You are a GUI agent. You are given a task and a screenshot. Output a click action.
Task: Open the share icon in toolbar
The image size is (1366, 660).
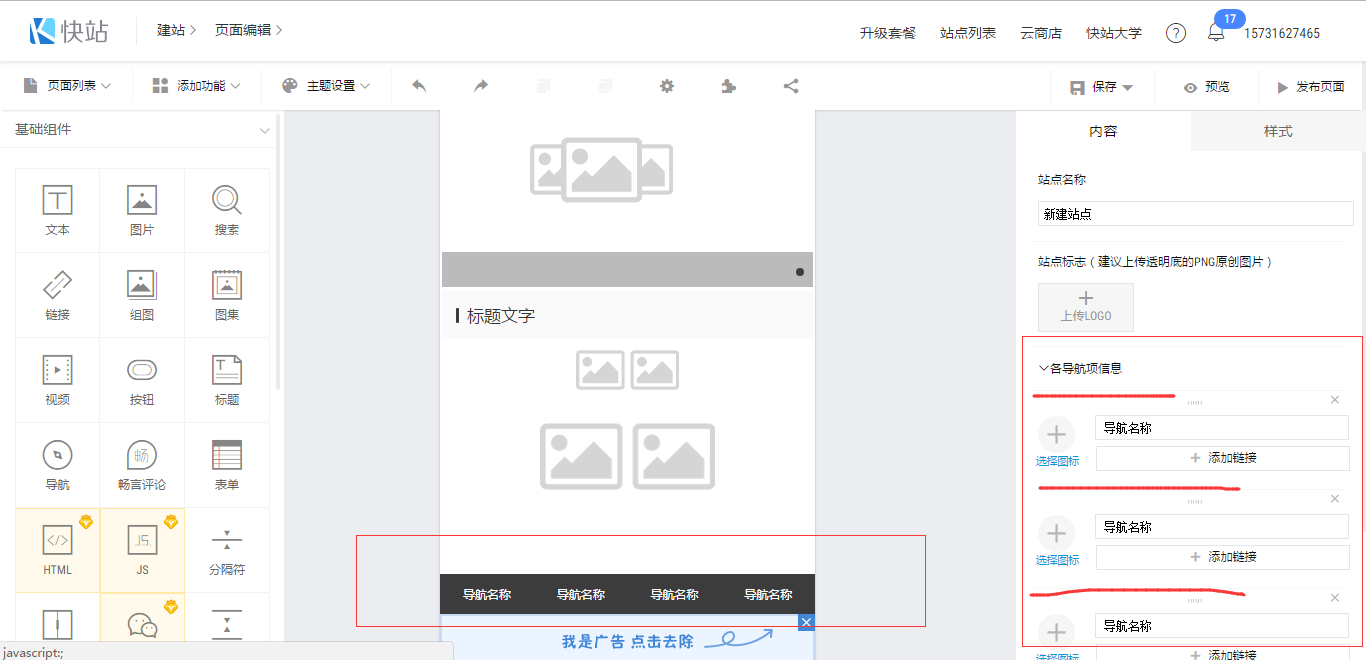click(791, 86)
